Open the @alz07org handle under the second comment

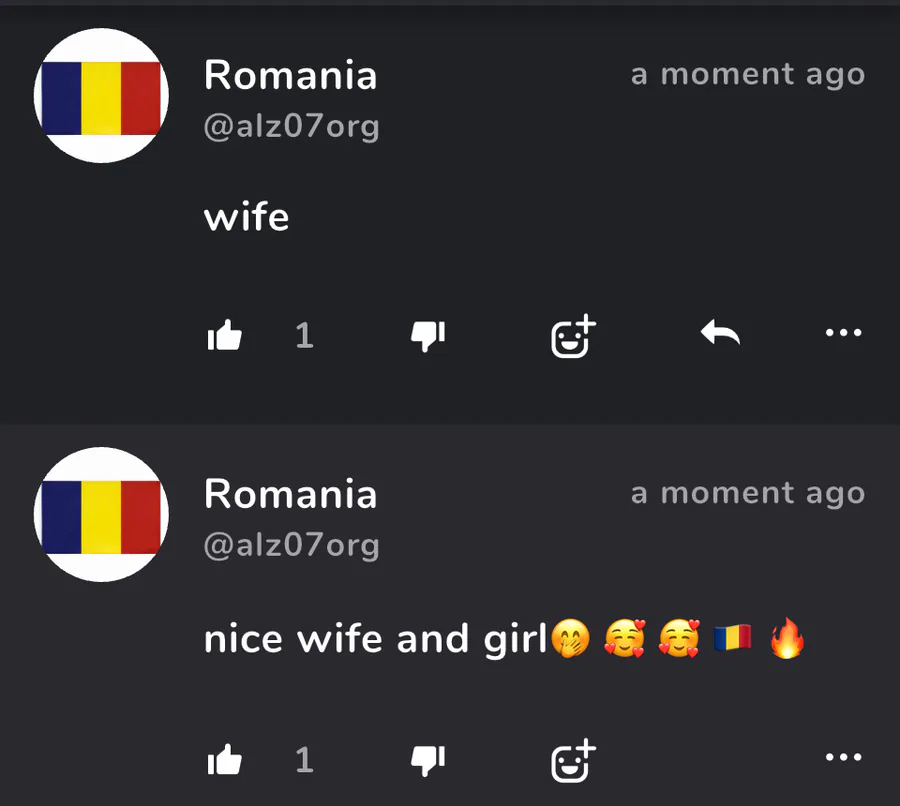292,546
